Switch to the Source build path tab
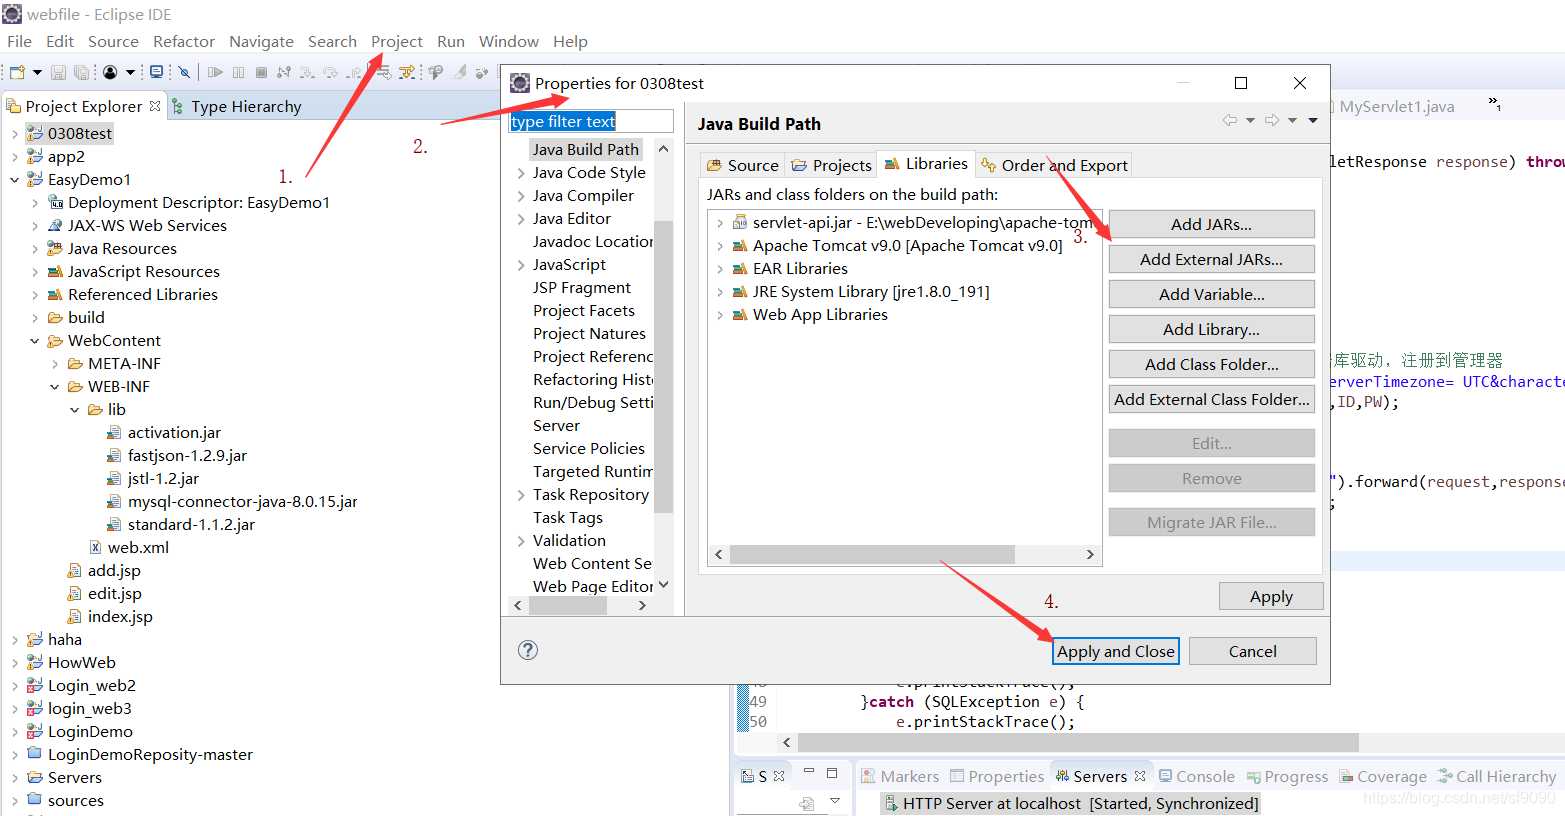The width and height of the screenshot is (1565, 816). click(x=742, y=165)
